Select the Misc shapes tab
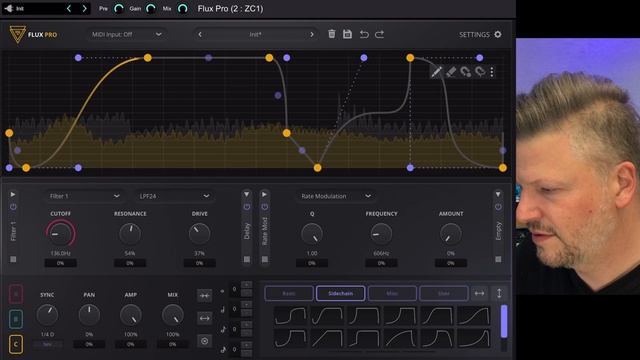Viewport: 640px width, 360px height. pyautogui.click(x=392, y=293)
